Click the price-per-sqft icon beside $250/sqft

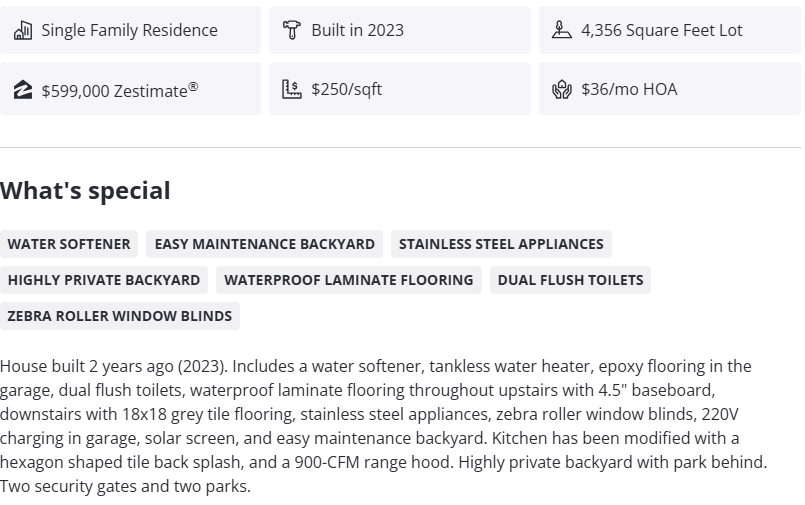(291, 89)
